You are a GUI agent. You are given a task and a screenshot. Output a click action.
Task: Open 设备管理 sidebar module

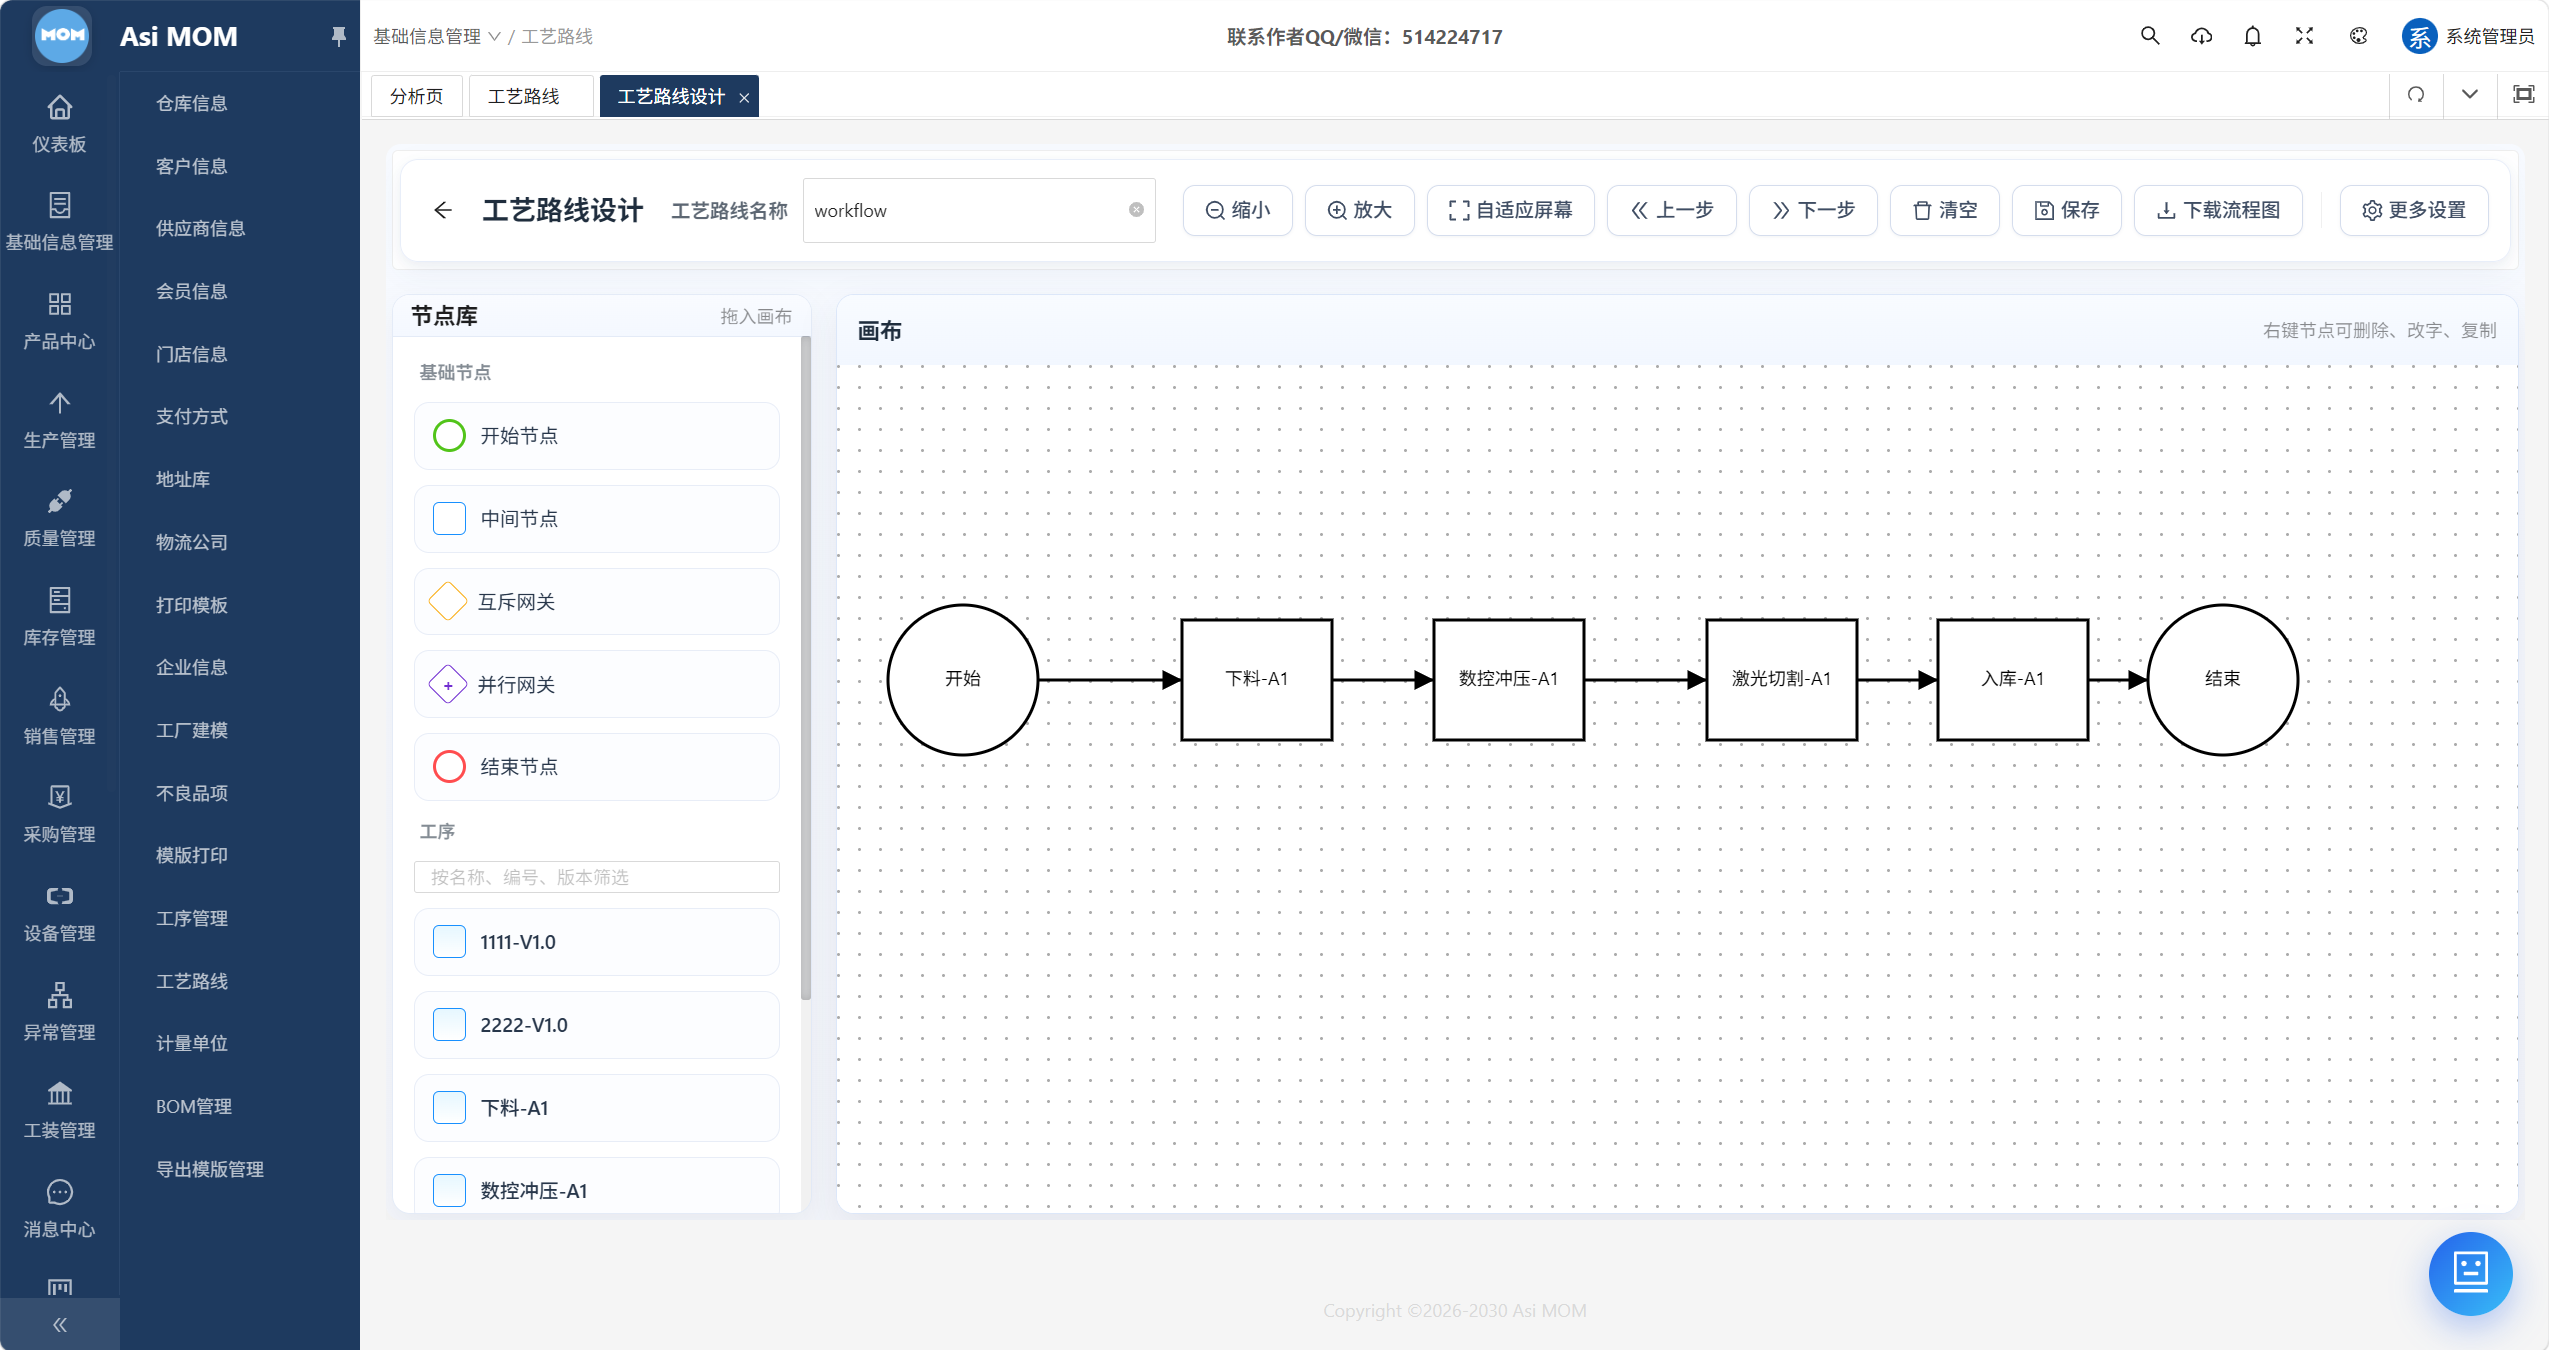59,912
